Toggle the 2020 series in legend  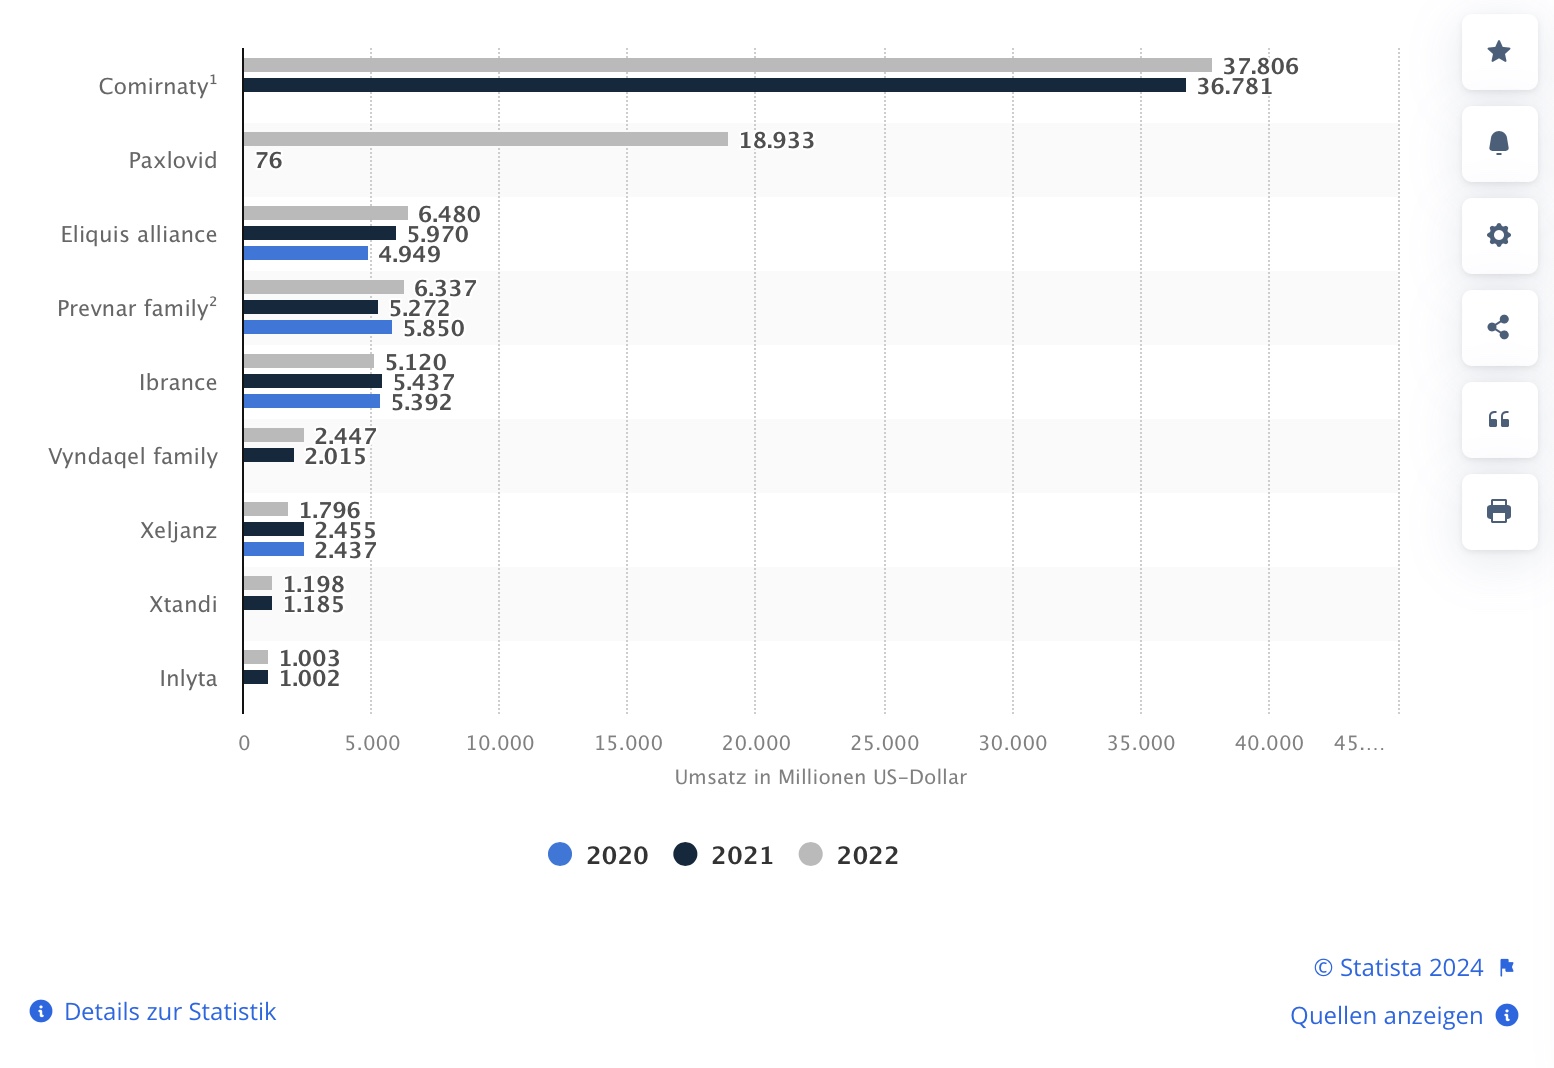click(617, 855)
